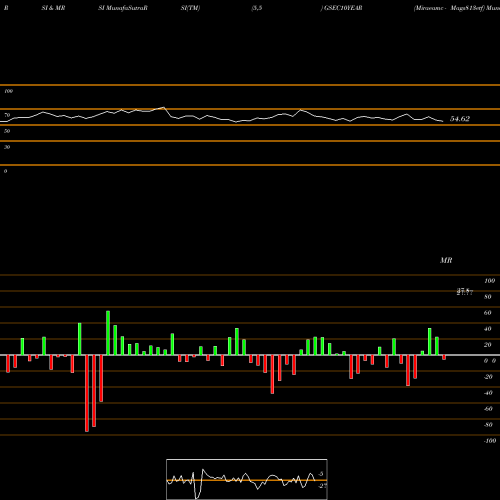The height and width of the screenshot is (500, 500).
Task: Click the MR axis label 100 on the right
Action: [x=489, y=281]
